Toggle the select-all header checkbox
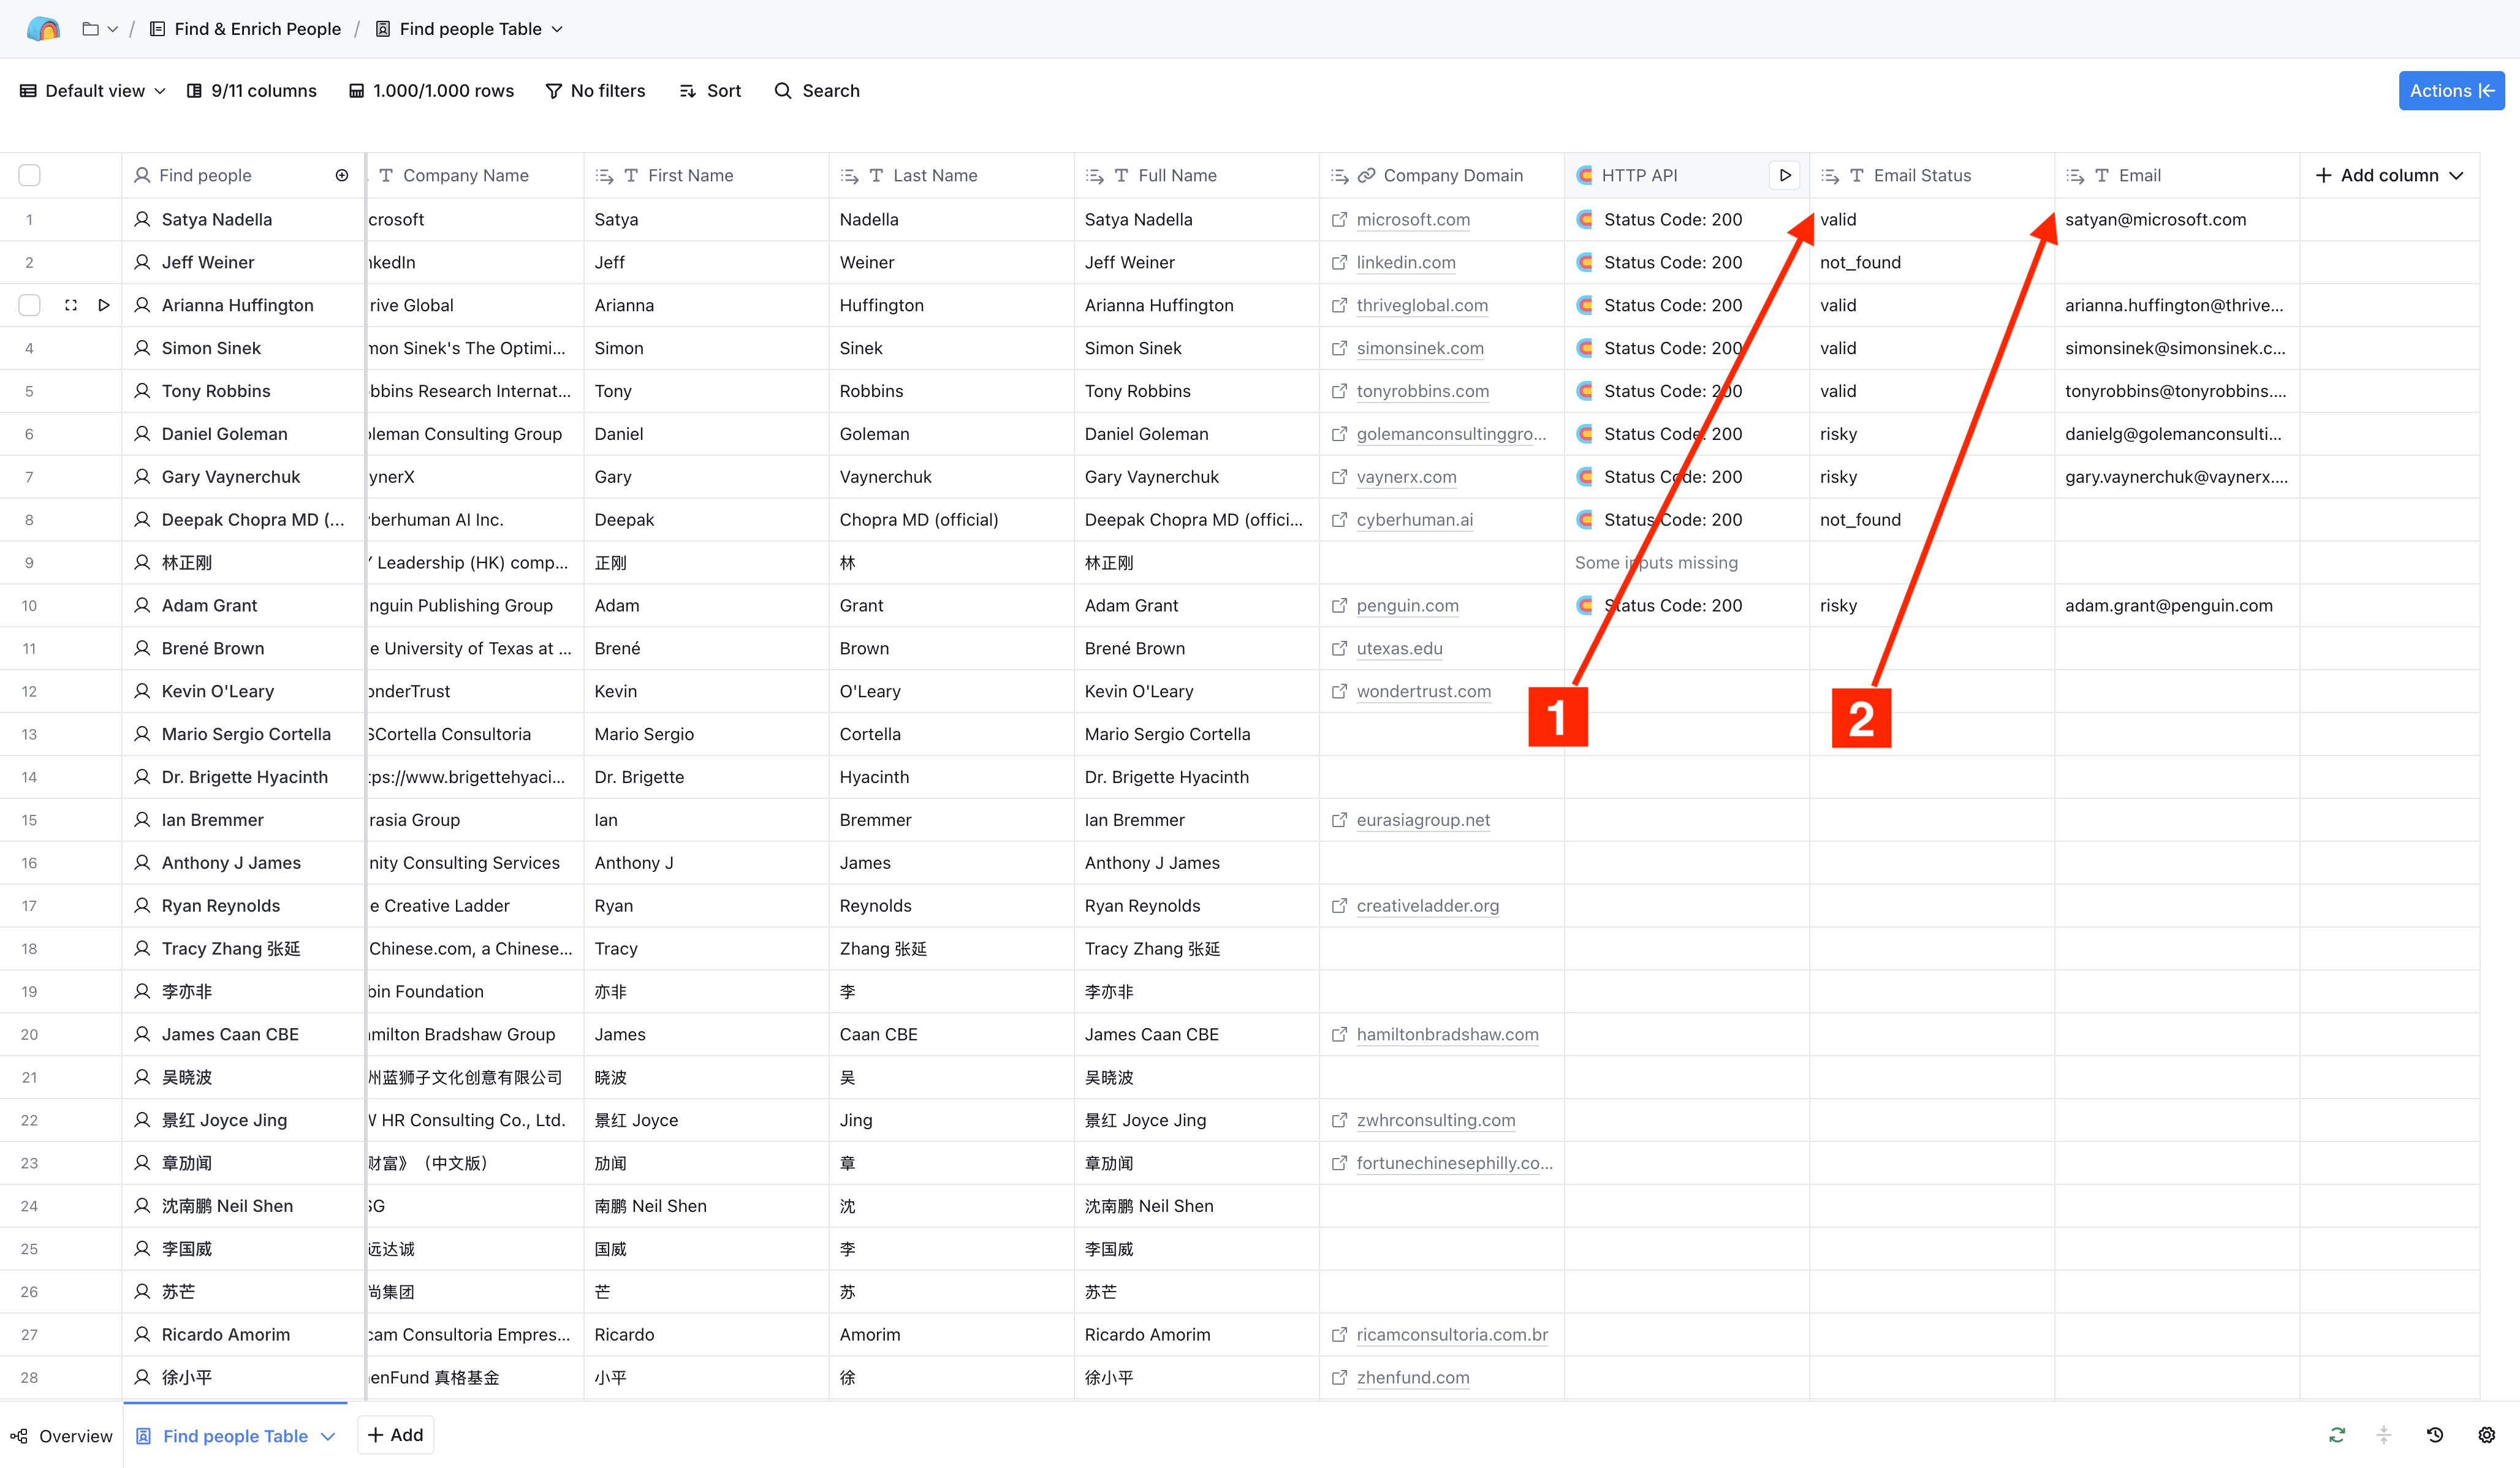This screenshot has height=1468, width=2520. (30, 175)
